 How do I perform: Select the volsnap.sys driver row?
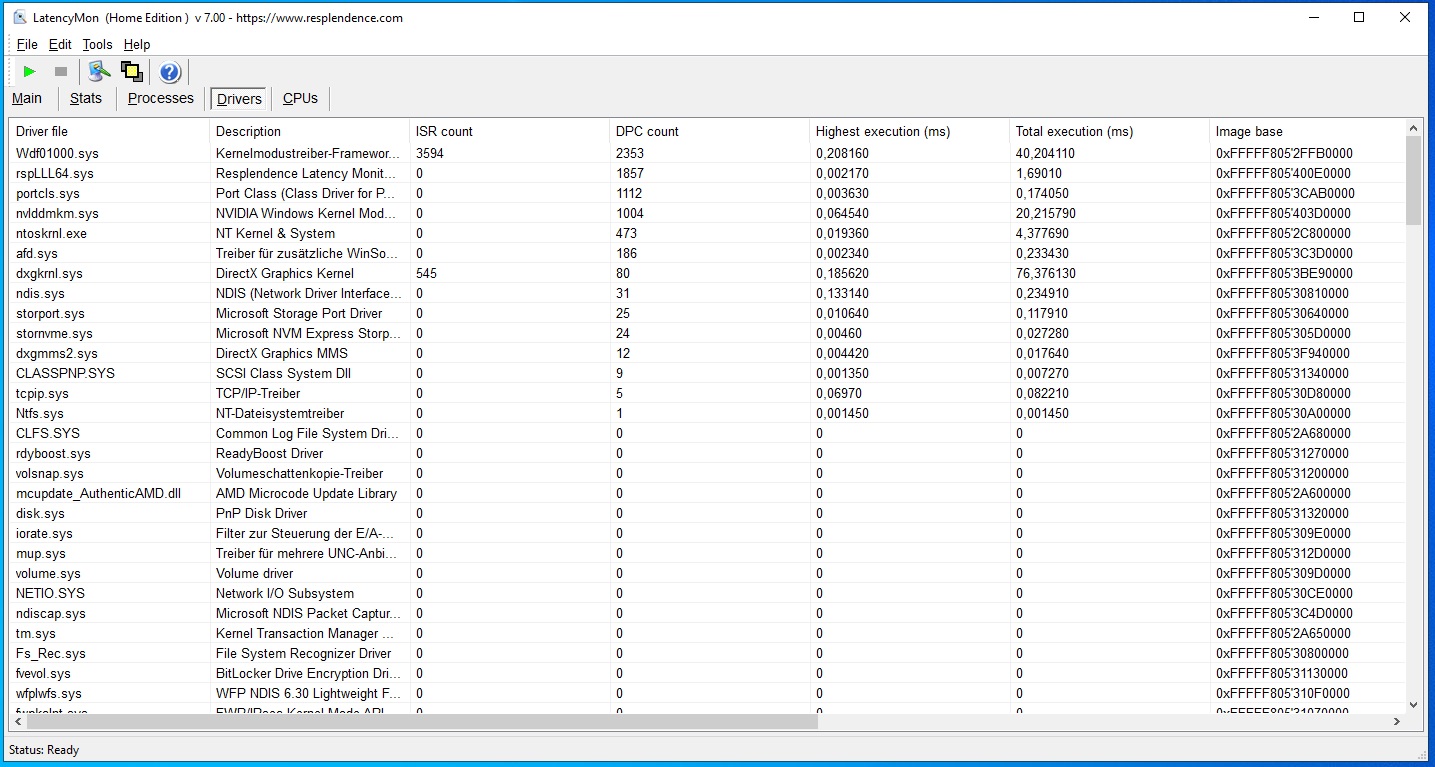point(707,473)
